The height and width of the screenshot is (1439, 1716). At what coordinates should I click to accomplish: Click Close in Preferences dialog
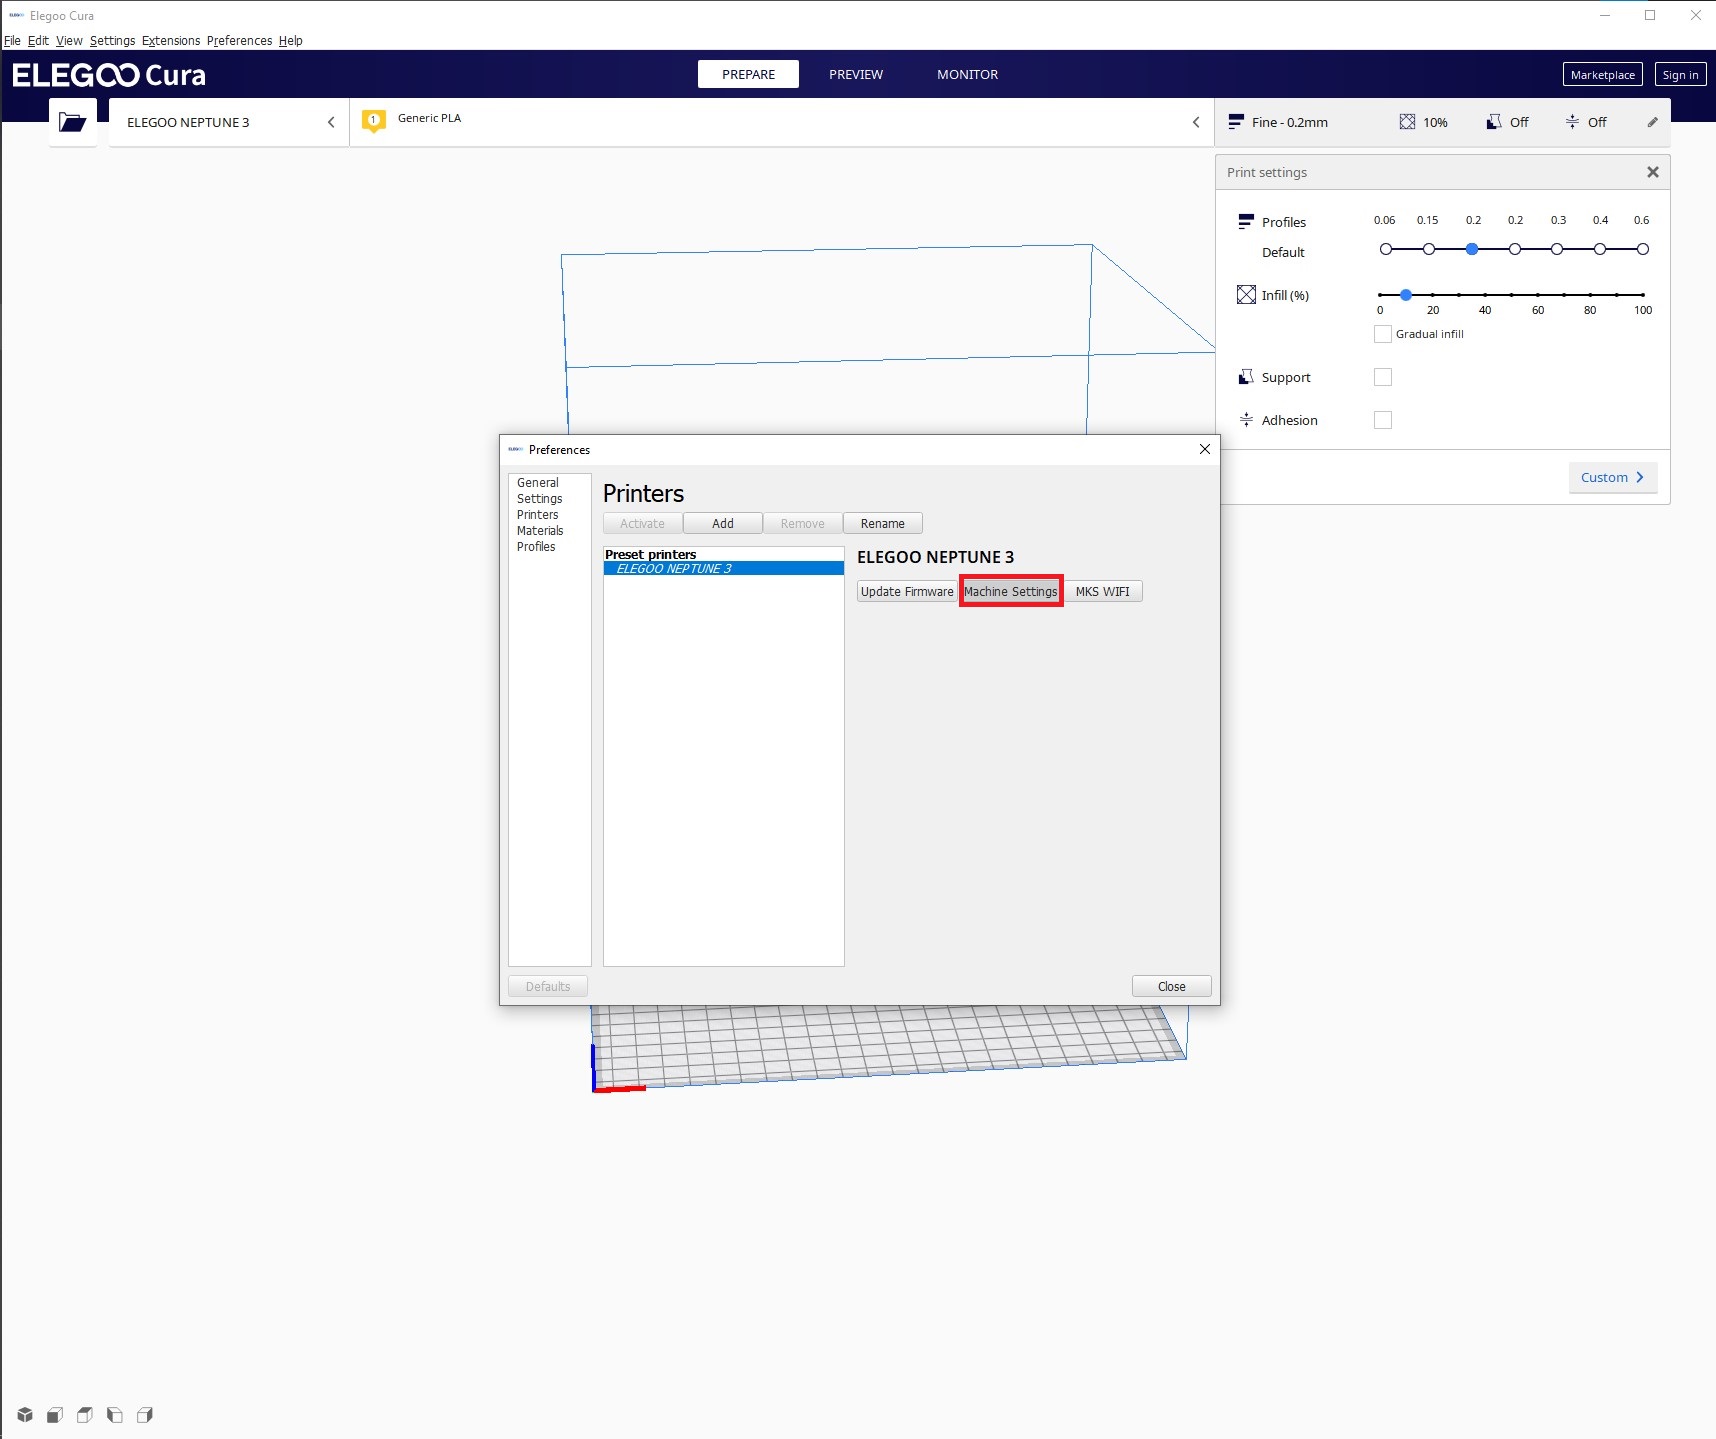point(1171,986)
